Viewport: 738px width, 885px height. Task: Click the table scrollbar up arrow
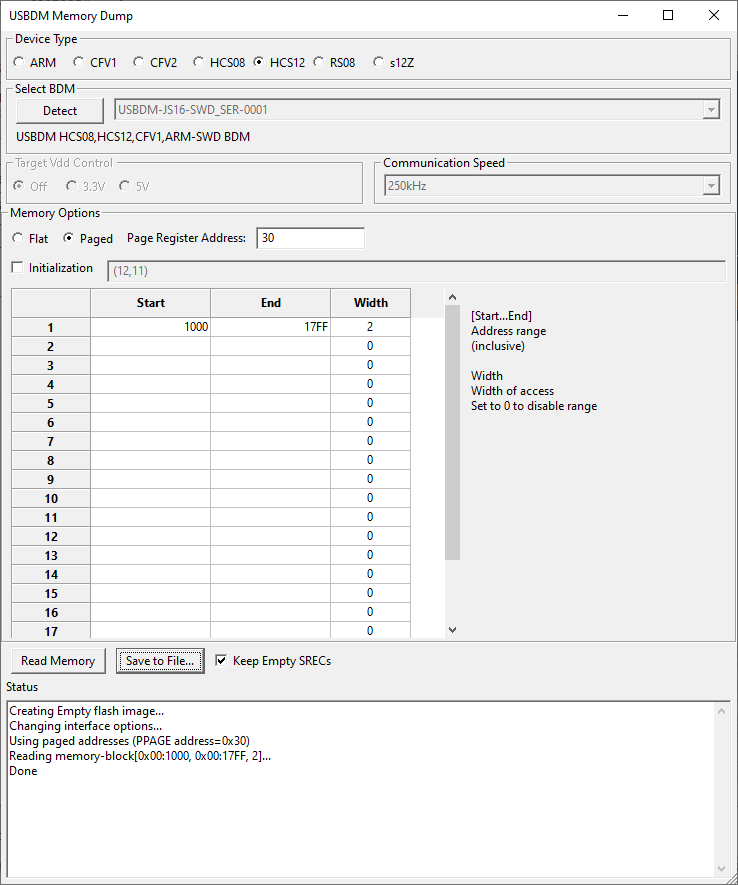[x=452, y=297]
